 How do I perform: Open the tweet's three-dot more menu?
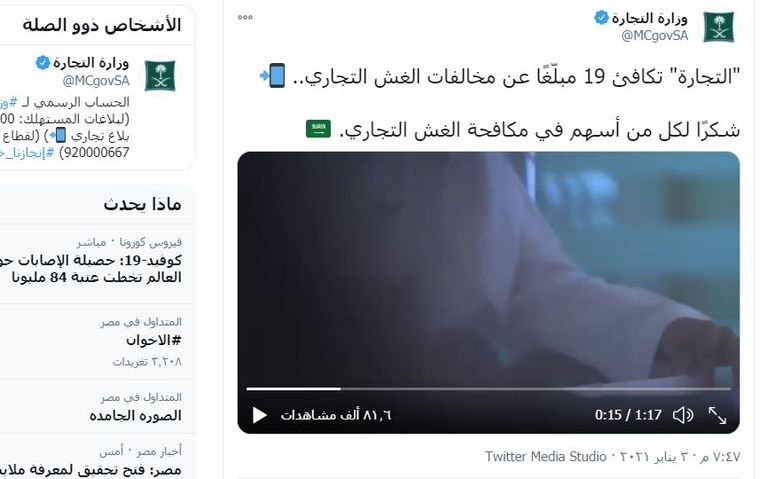pyautogui.click(x=245, y=17)
